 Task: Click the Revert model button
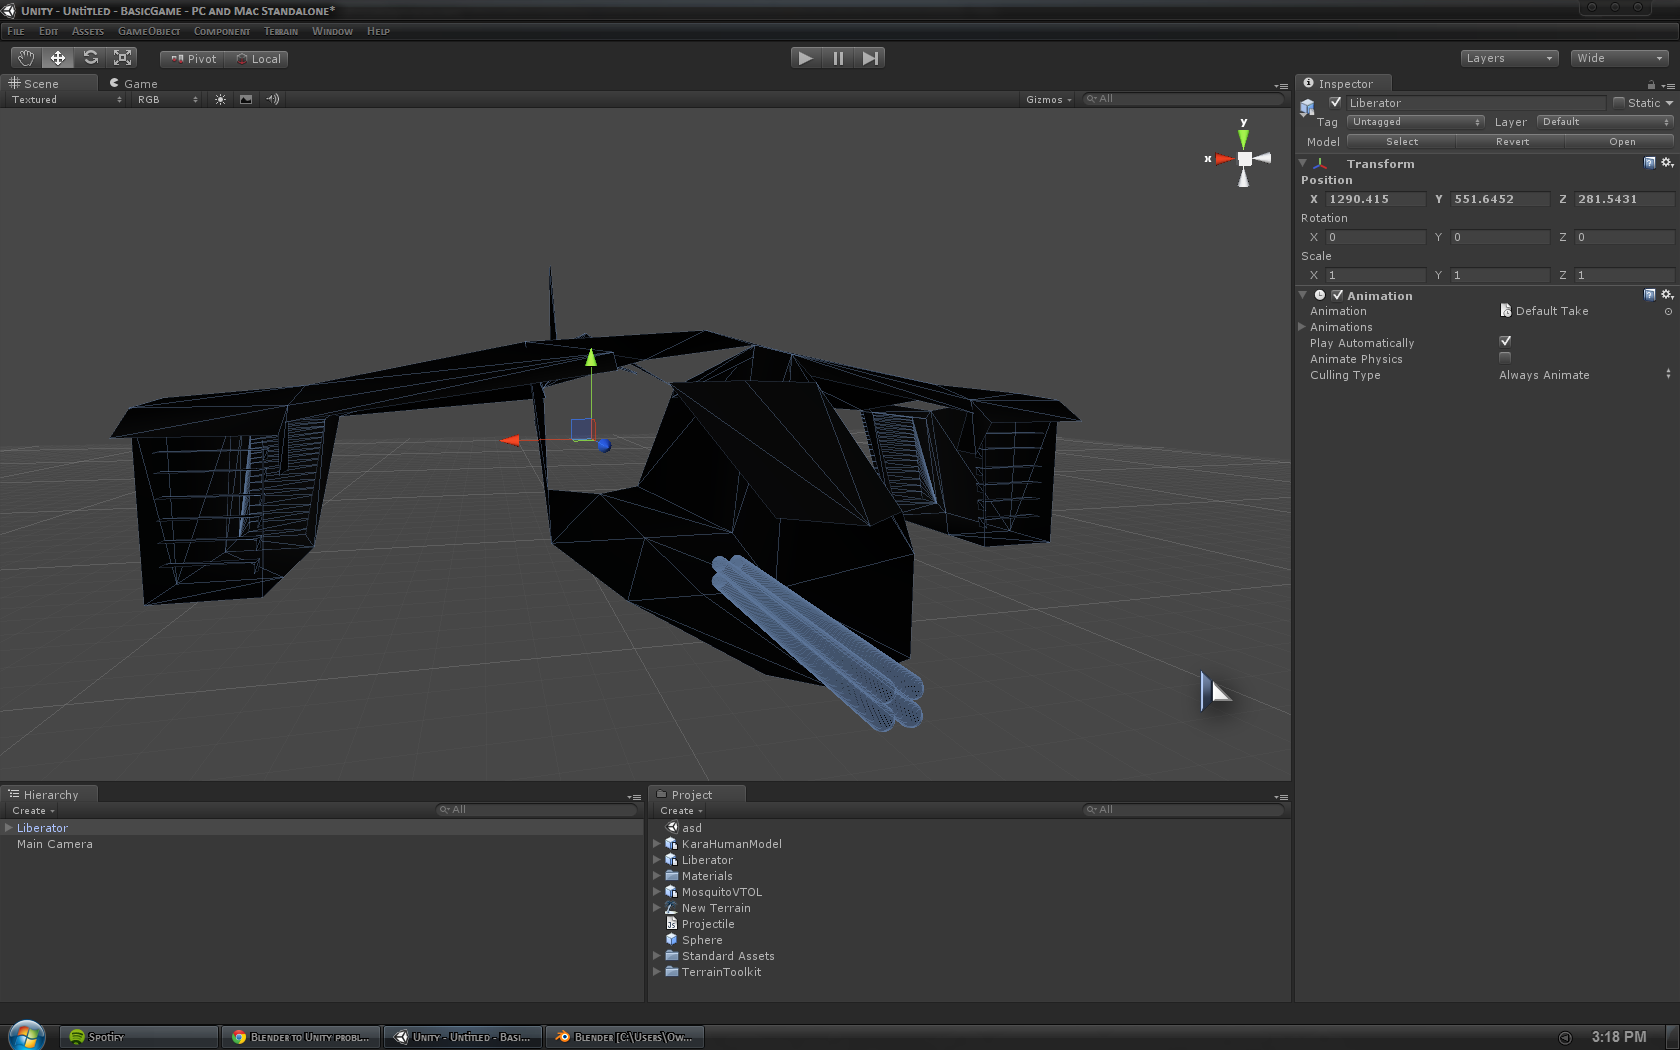coord(1512,142)
